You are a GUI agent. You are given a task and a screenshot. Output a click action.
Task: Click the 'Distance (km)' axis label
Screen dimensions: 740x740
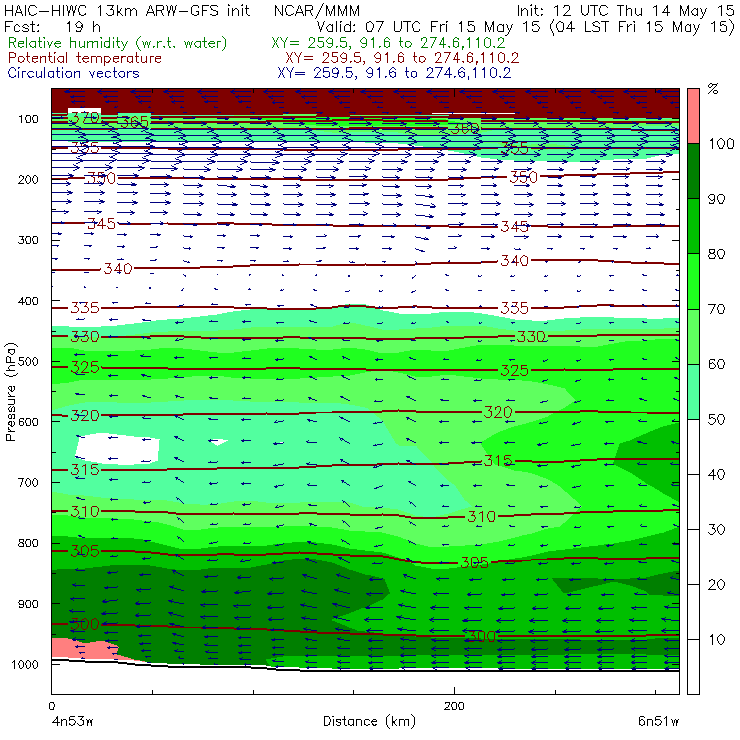click(x=370, y=721)
